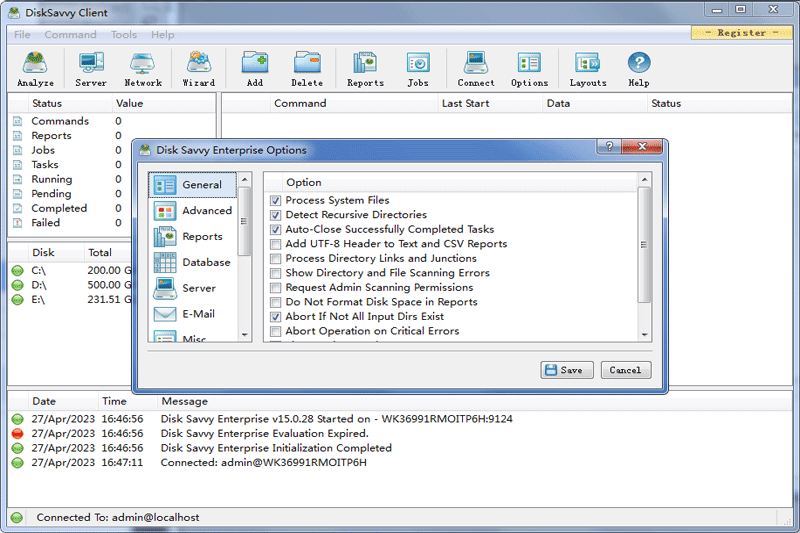Open the Help menu
Image resolution: width=800 pixels, height=533 pixels.
pyautogui.click(x=162, y=35)
